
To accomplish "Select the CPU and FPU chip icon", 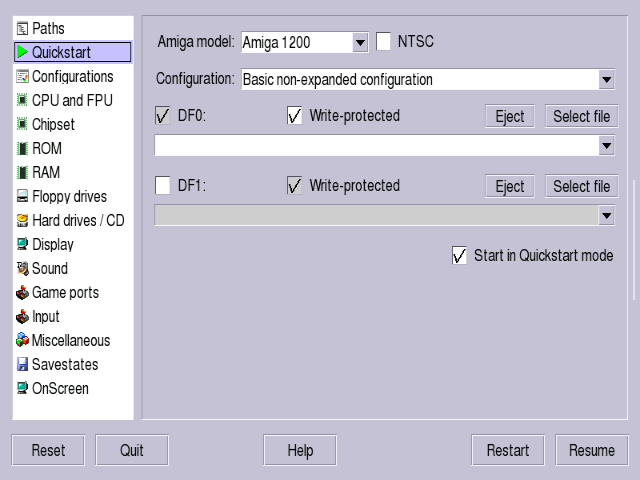I will [22, 100].
